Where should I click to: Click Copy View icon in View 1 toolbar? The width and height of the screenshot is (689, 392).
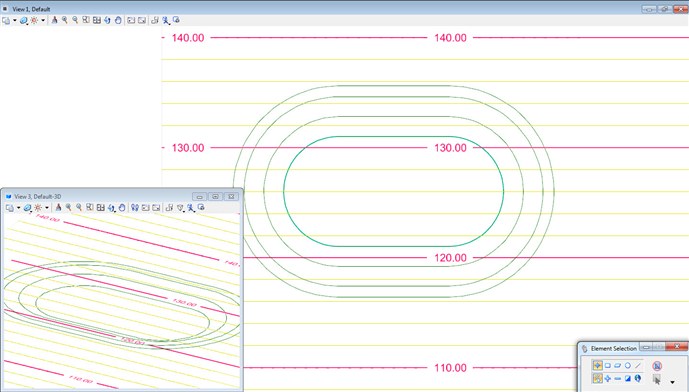pos(155,20)
